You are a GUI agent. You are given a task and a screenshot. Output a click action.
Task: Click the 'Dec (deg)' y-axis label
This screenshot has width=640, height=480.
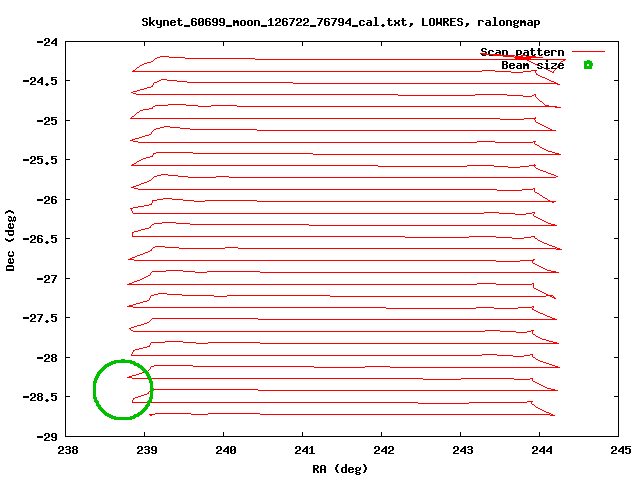(10, 240)
